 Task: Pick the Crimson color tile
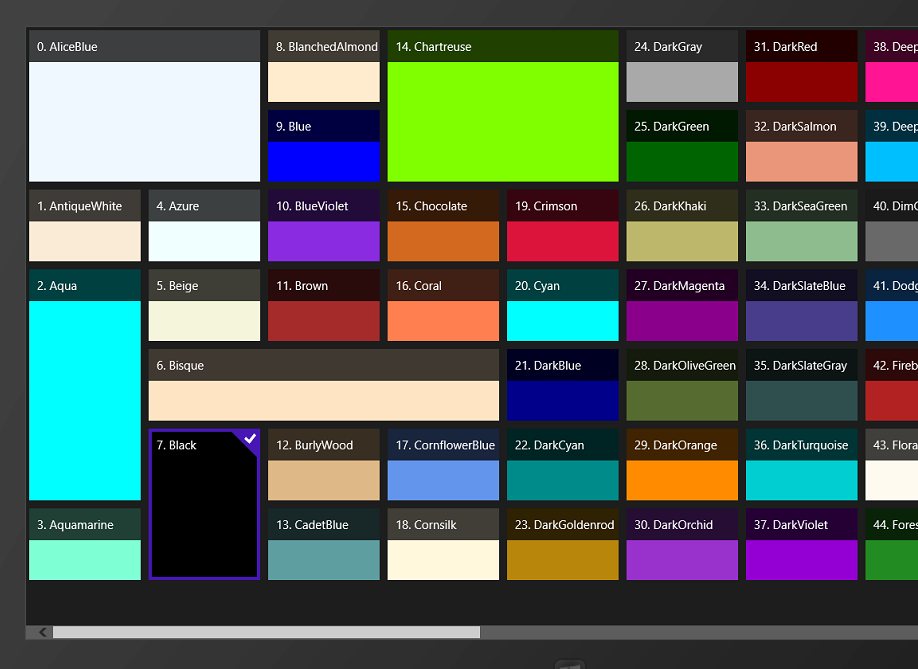coord(563,225)
